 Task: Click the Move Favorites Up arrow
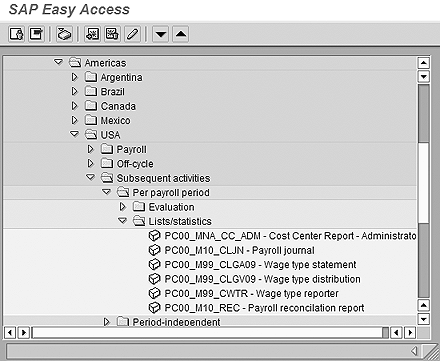coord(181,34)
